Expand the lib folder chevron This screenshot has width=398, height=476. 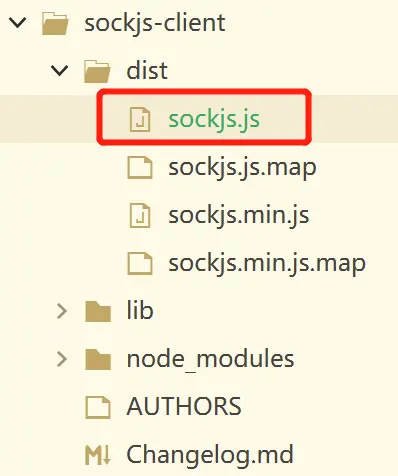(x=62, y=311)
